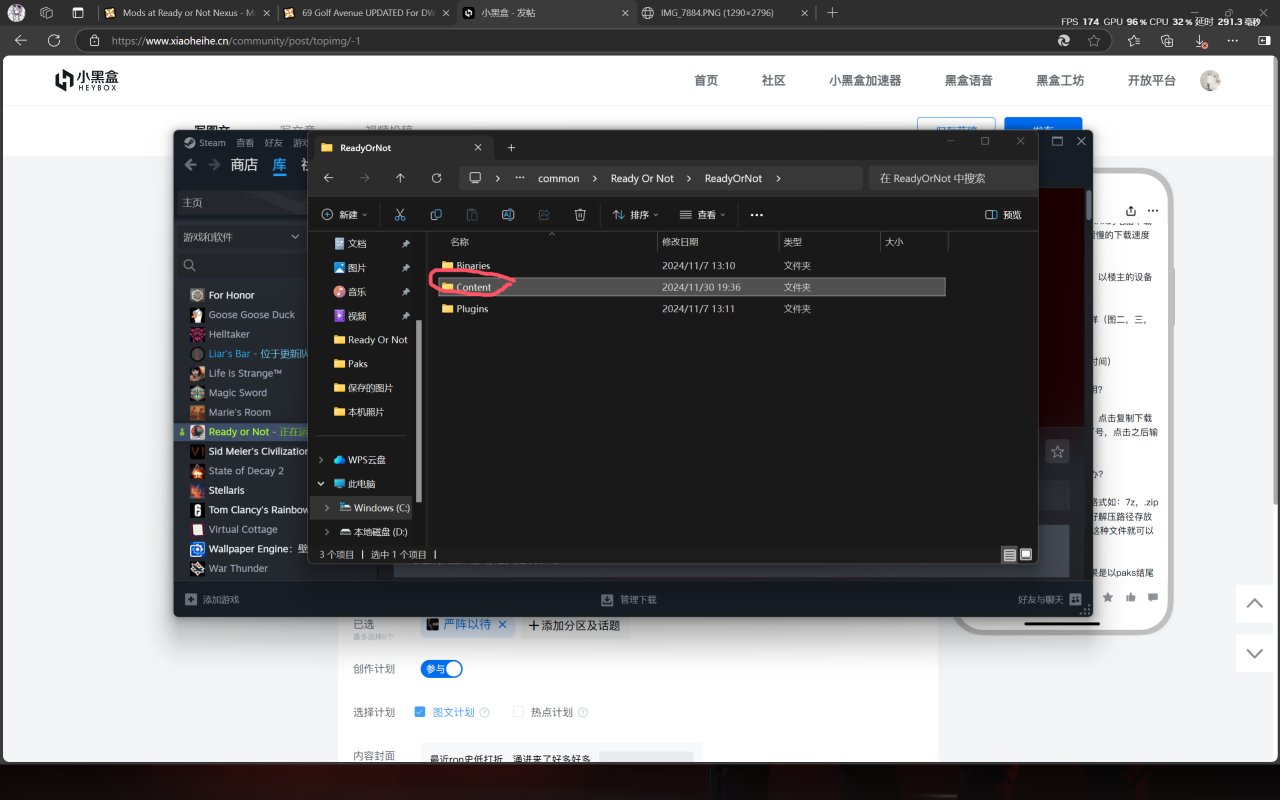Click the Copy icon in Explorer toolbar

(x=436, y=215)
